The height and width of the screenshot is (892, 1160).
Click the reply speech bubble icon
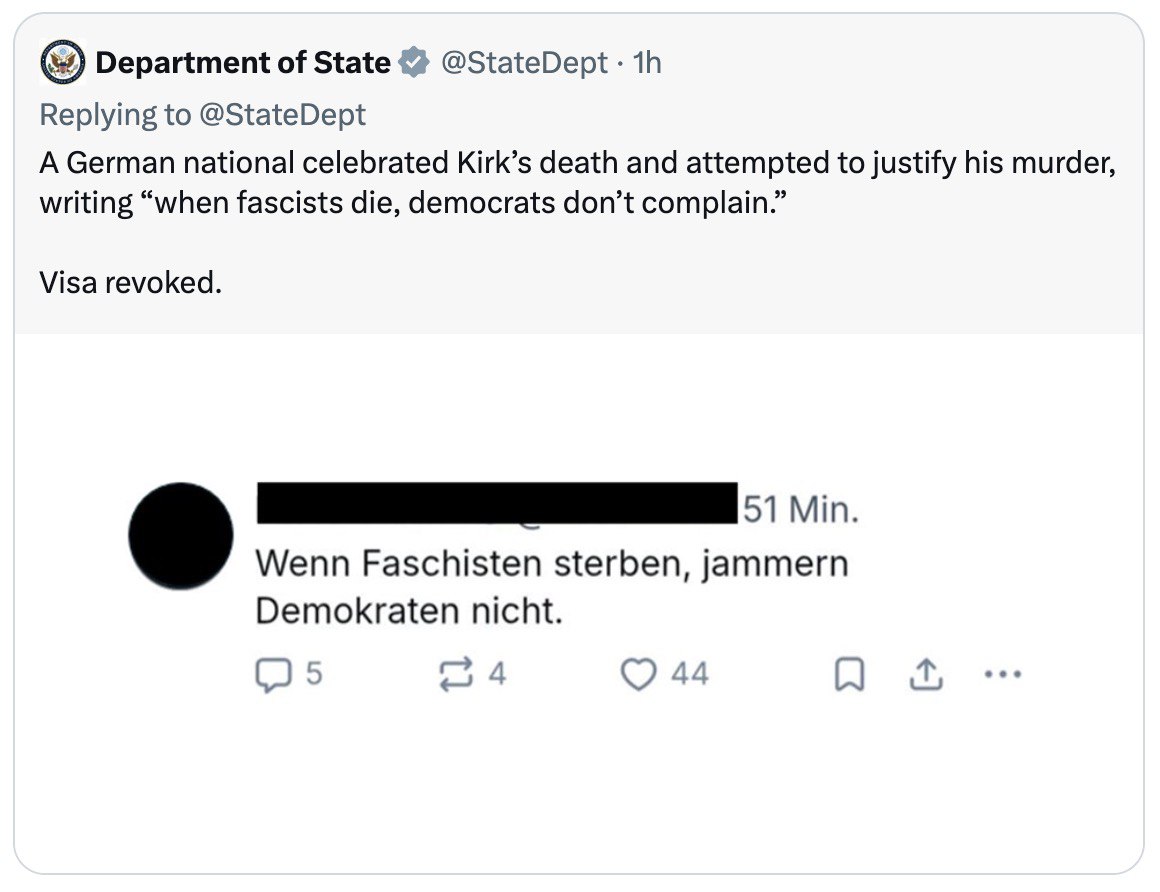pos(272,675)
